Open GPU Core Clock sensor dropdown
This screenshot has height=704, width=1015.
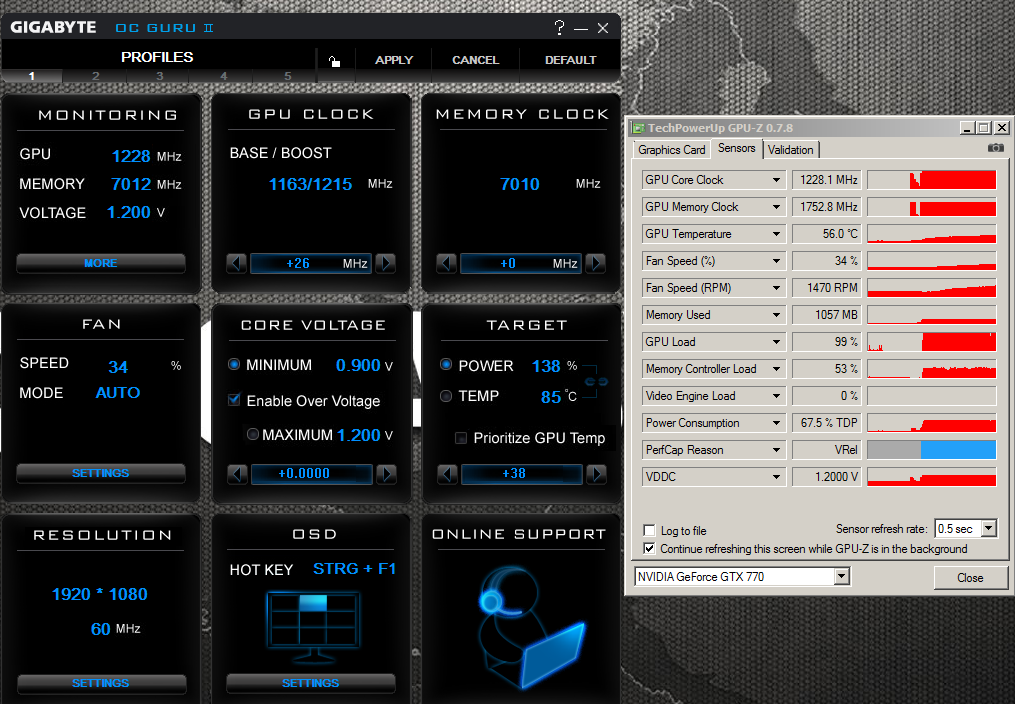click(776, 180)
